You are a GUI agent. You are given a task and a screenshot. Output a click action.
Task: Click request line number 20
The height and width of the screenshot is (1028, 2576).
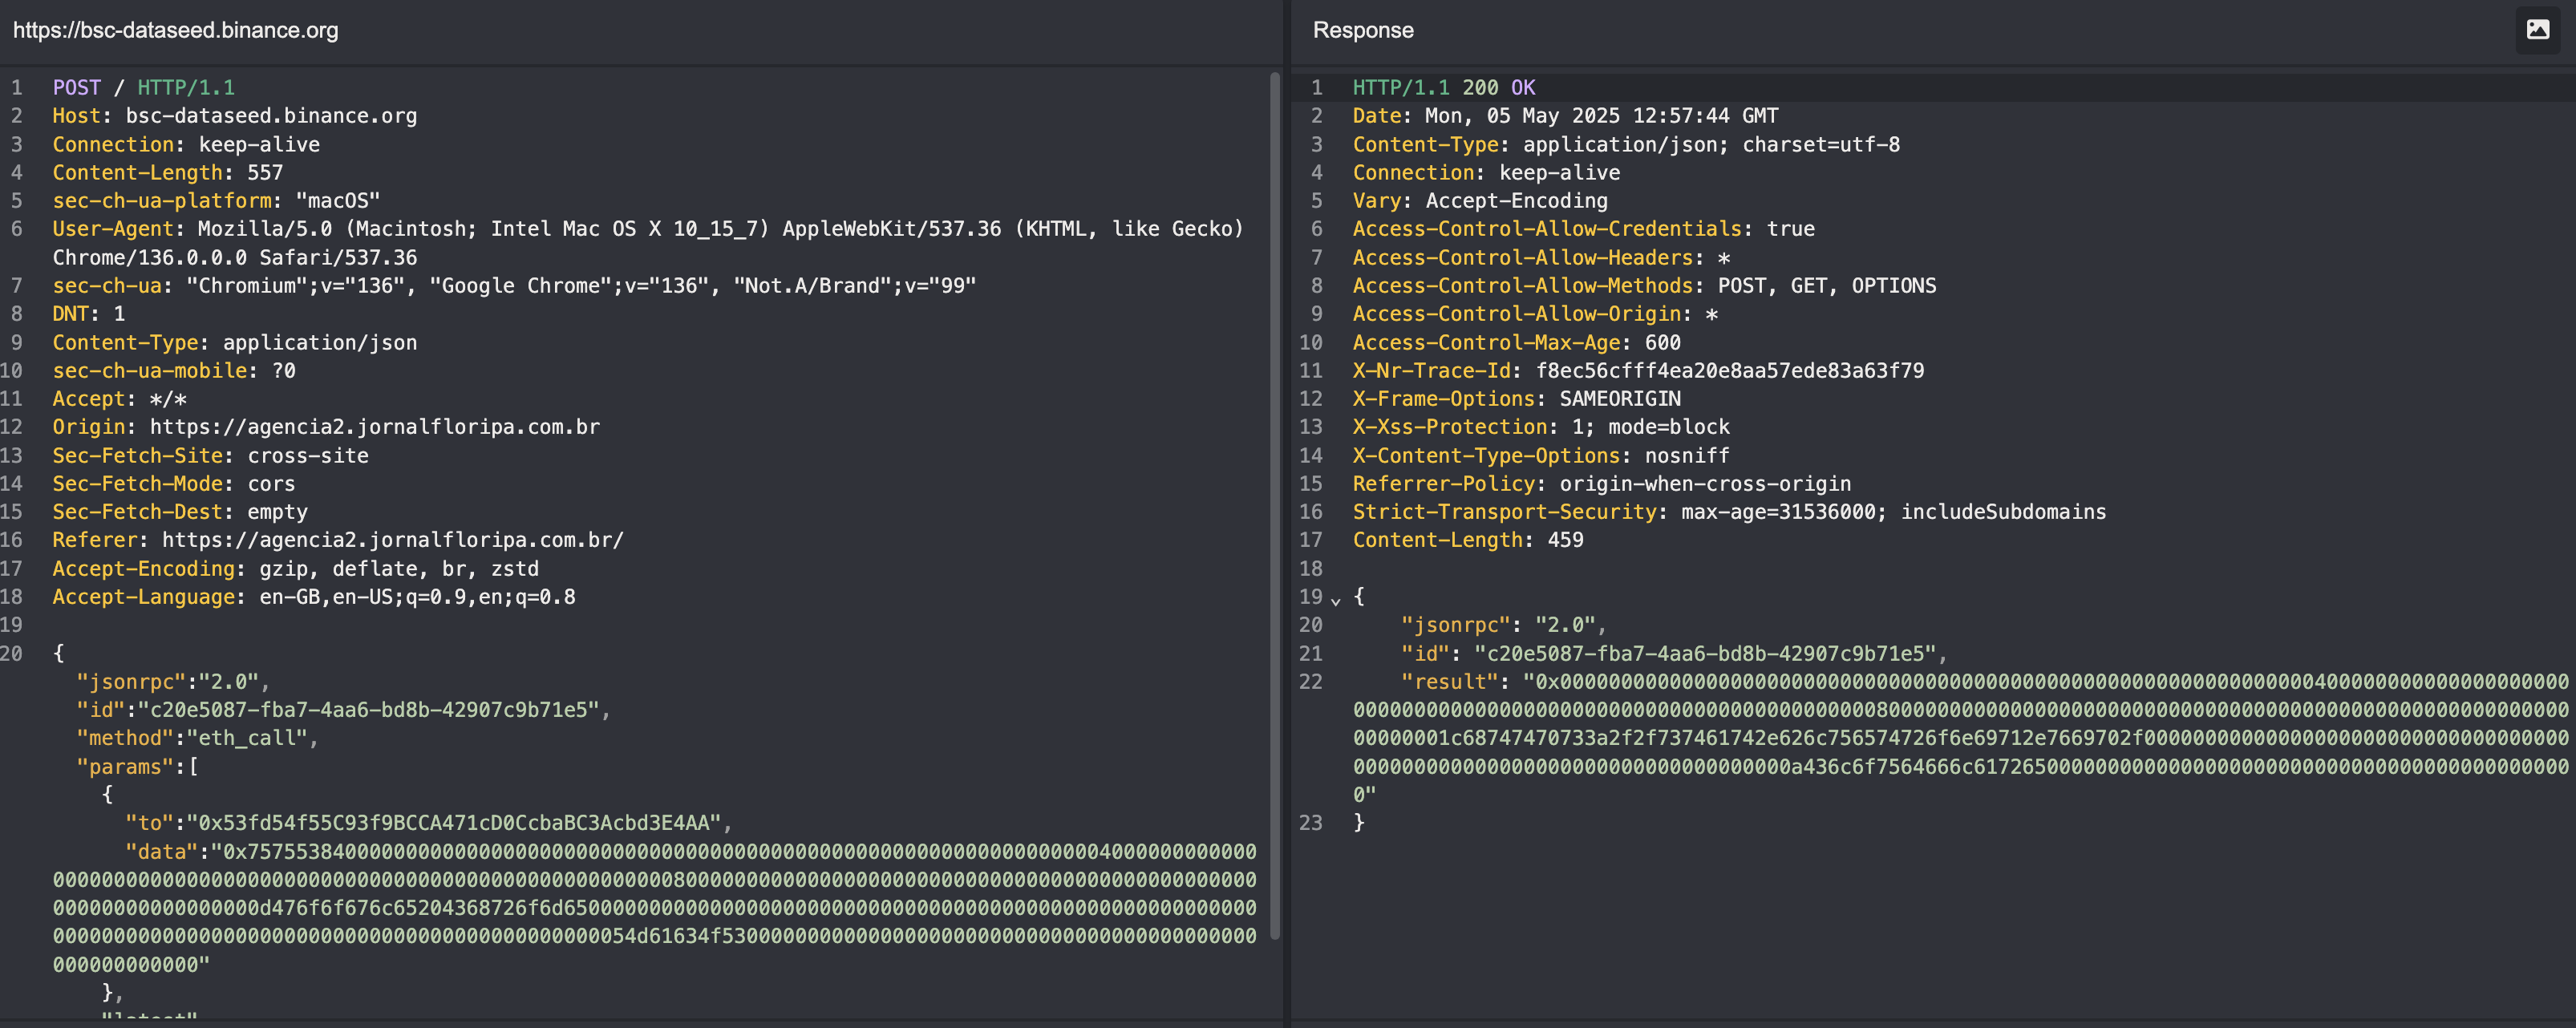click(x=11, y=653)
